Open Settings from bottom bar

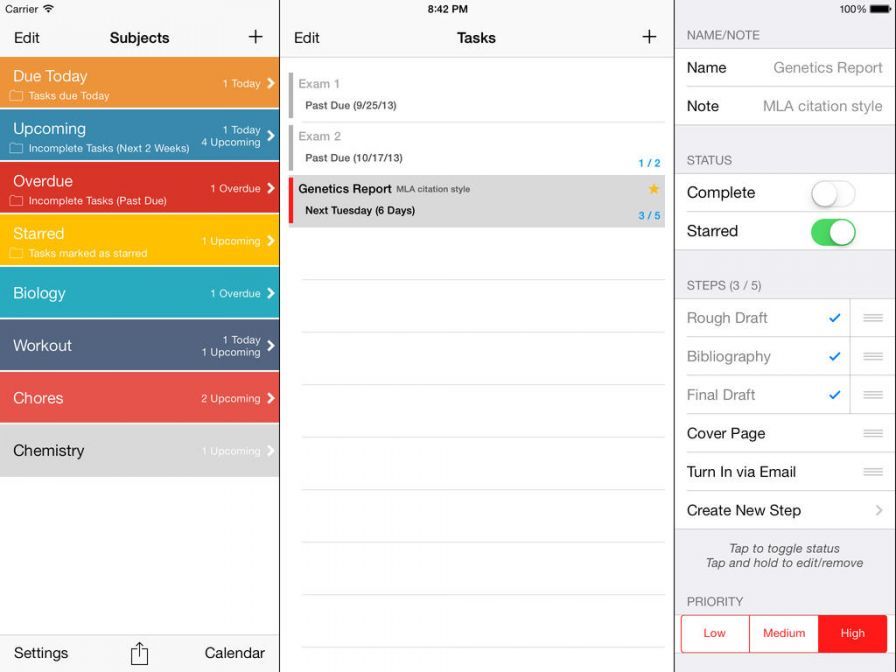click(x=41, y=653)
